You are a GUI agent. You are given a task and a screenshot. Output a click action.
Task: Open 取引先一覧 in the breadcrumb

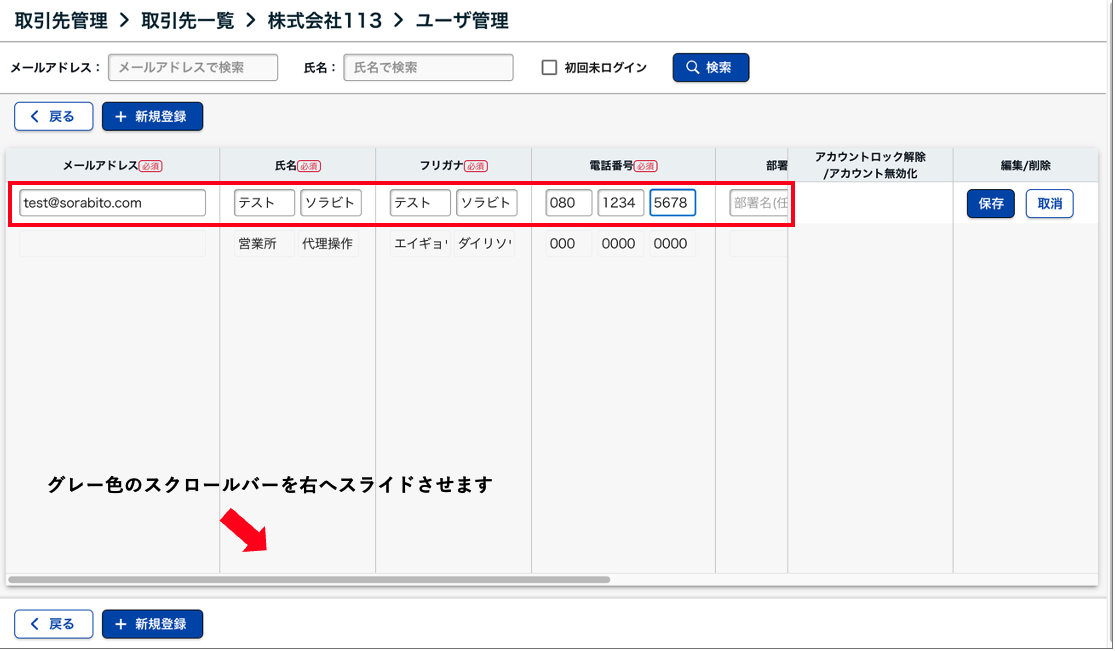tap(188, 20)
